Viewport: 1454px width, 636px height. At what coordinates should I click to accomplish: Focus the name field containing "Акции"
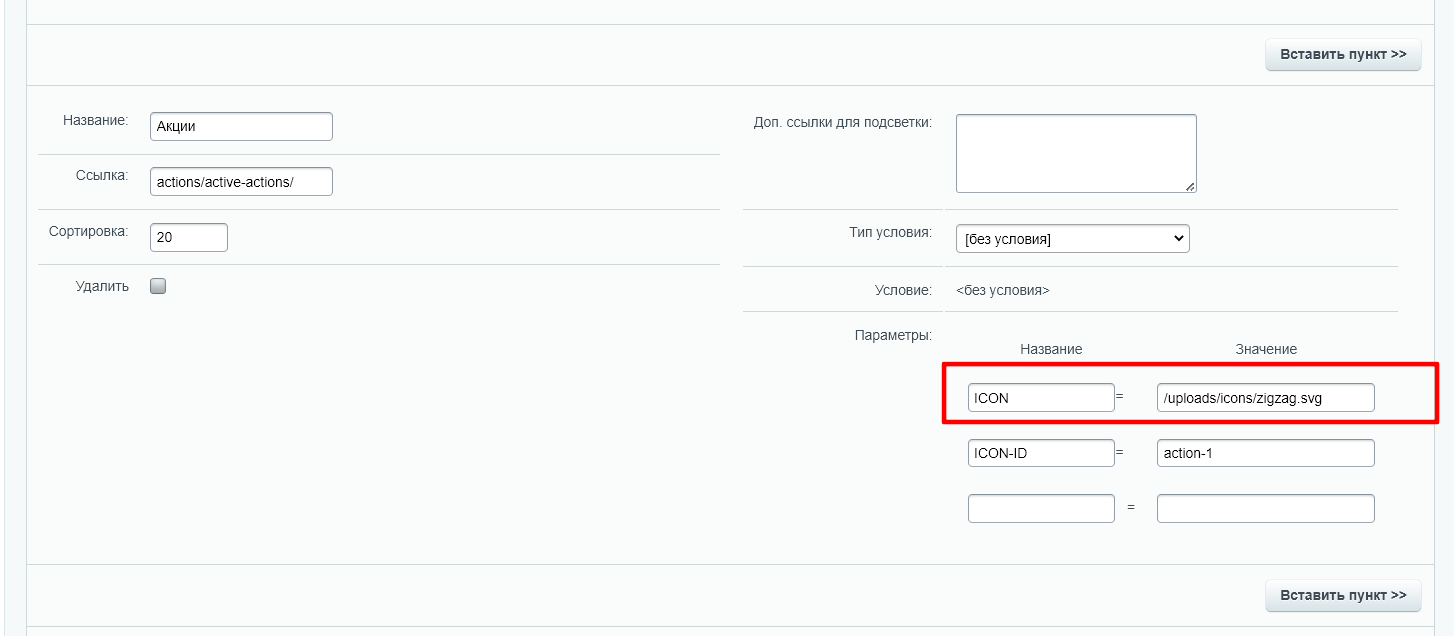coord(240,127)
